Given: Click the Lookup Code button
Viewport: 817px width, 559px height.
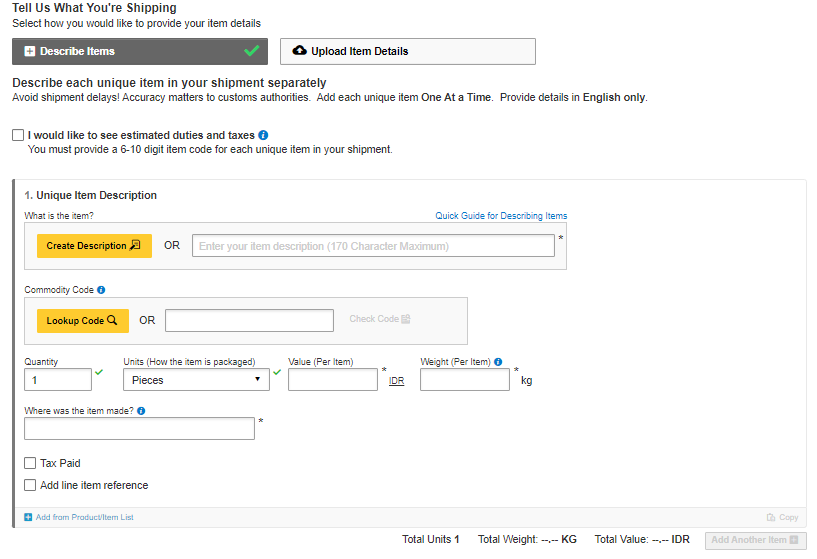Looking at the screenshot, I should 83,321.
